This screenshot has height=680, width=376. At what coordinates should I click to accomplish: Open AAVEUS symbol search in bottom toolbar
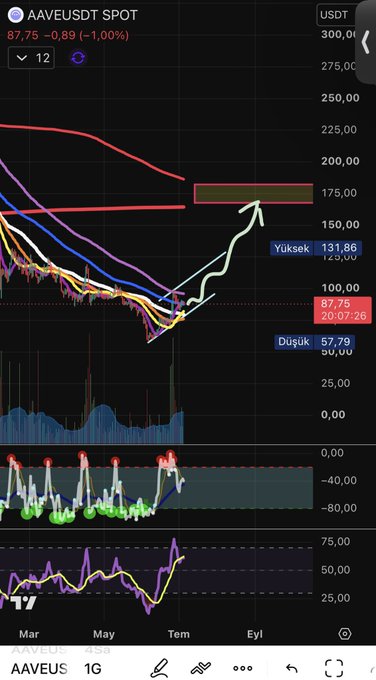click(39, 668)
